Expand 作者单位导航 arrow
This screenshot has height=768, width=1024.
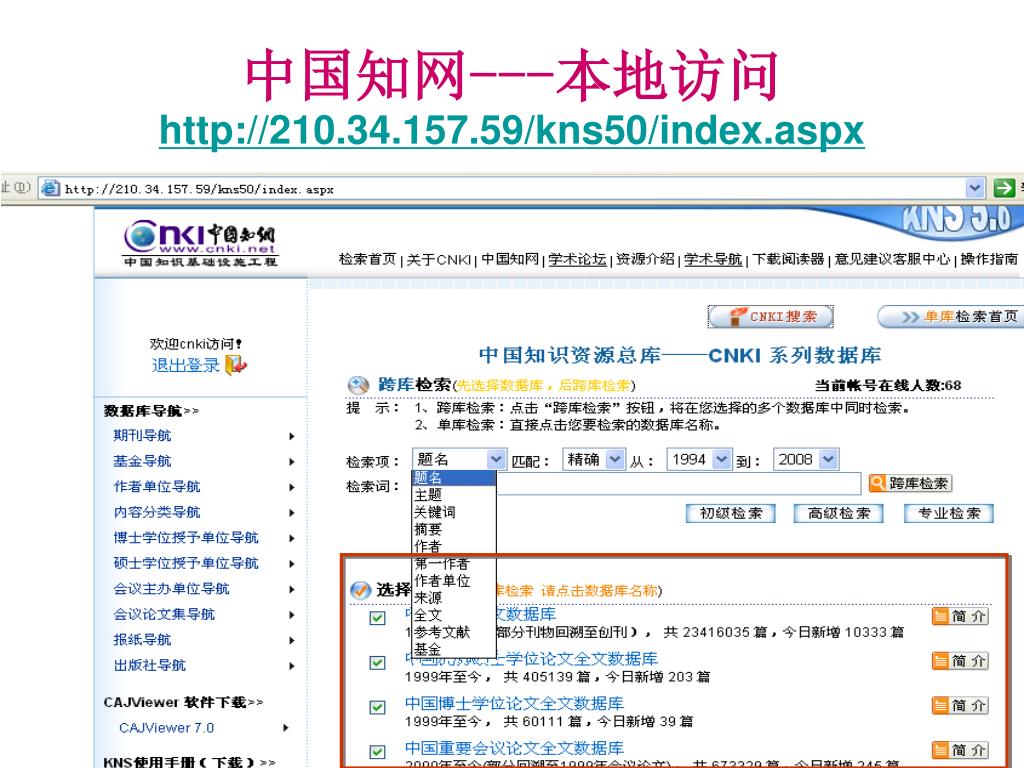(x=292, y=487)
